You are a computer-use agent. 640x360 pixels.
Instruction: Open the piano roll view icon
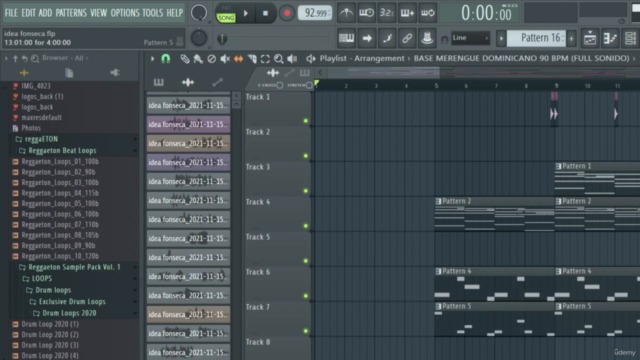346,38
